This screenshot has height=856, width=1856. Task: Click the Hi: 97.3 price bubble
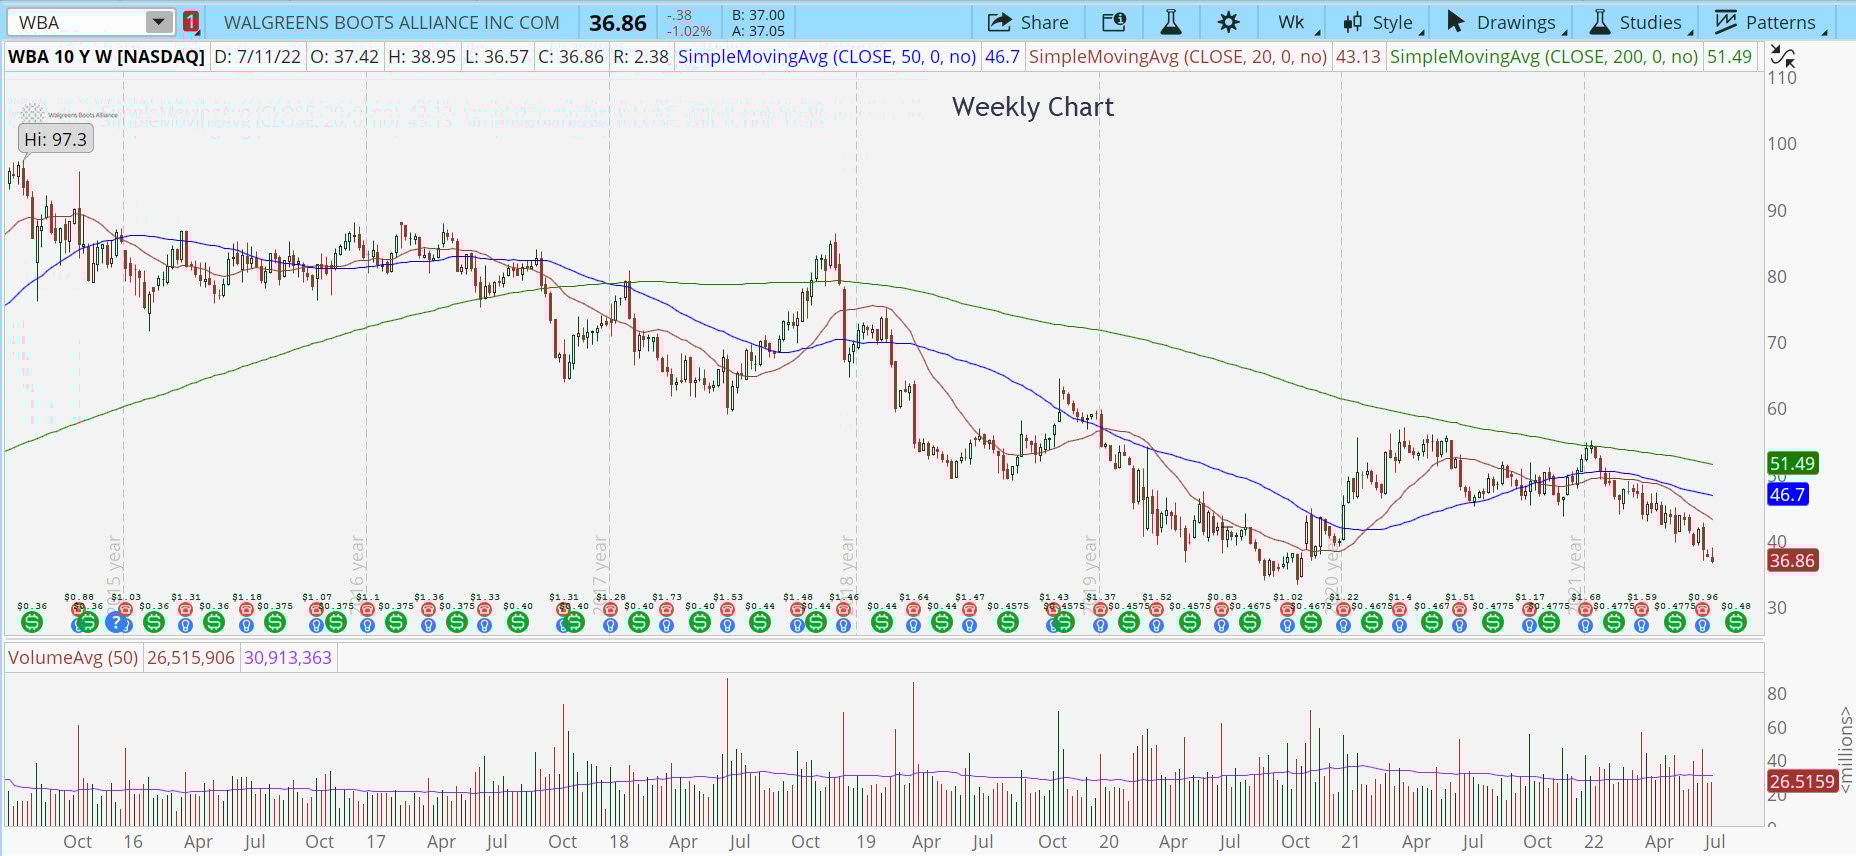[56, 139]
